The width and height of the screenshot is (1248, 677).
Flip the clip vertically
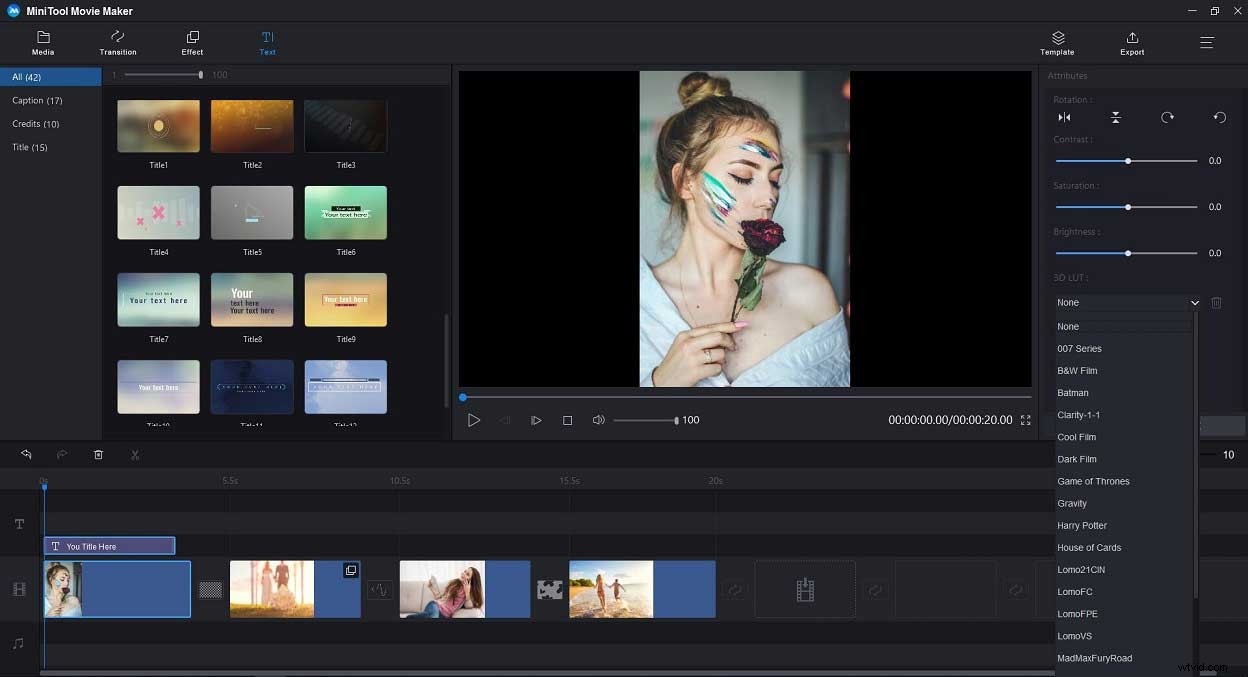[x=1116, y=117]
